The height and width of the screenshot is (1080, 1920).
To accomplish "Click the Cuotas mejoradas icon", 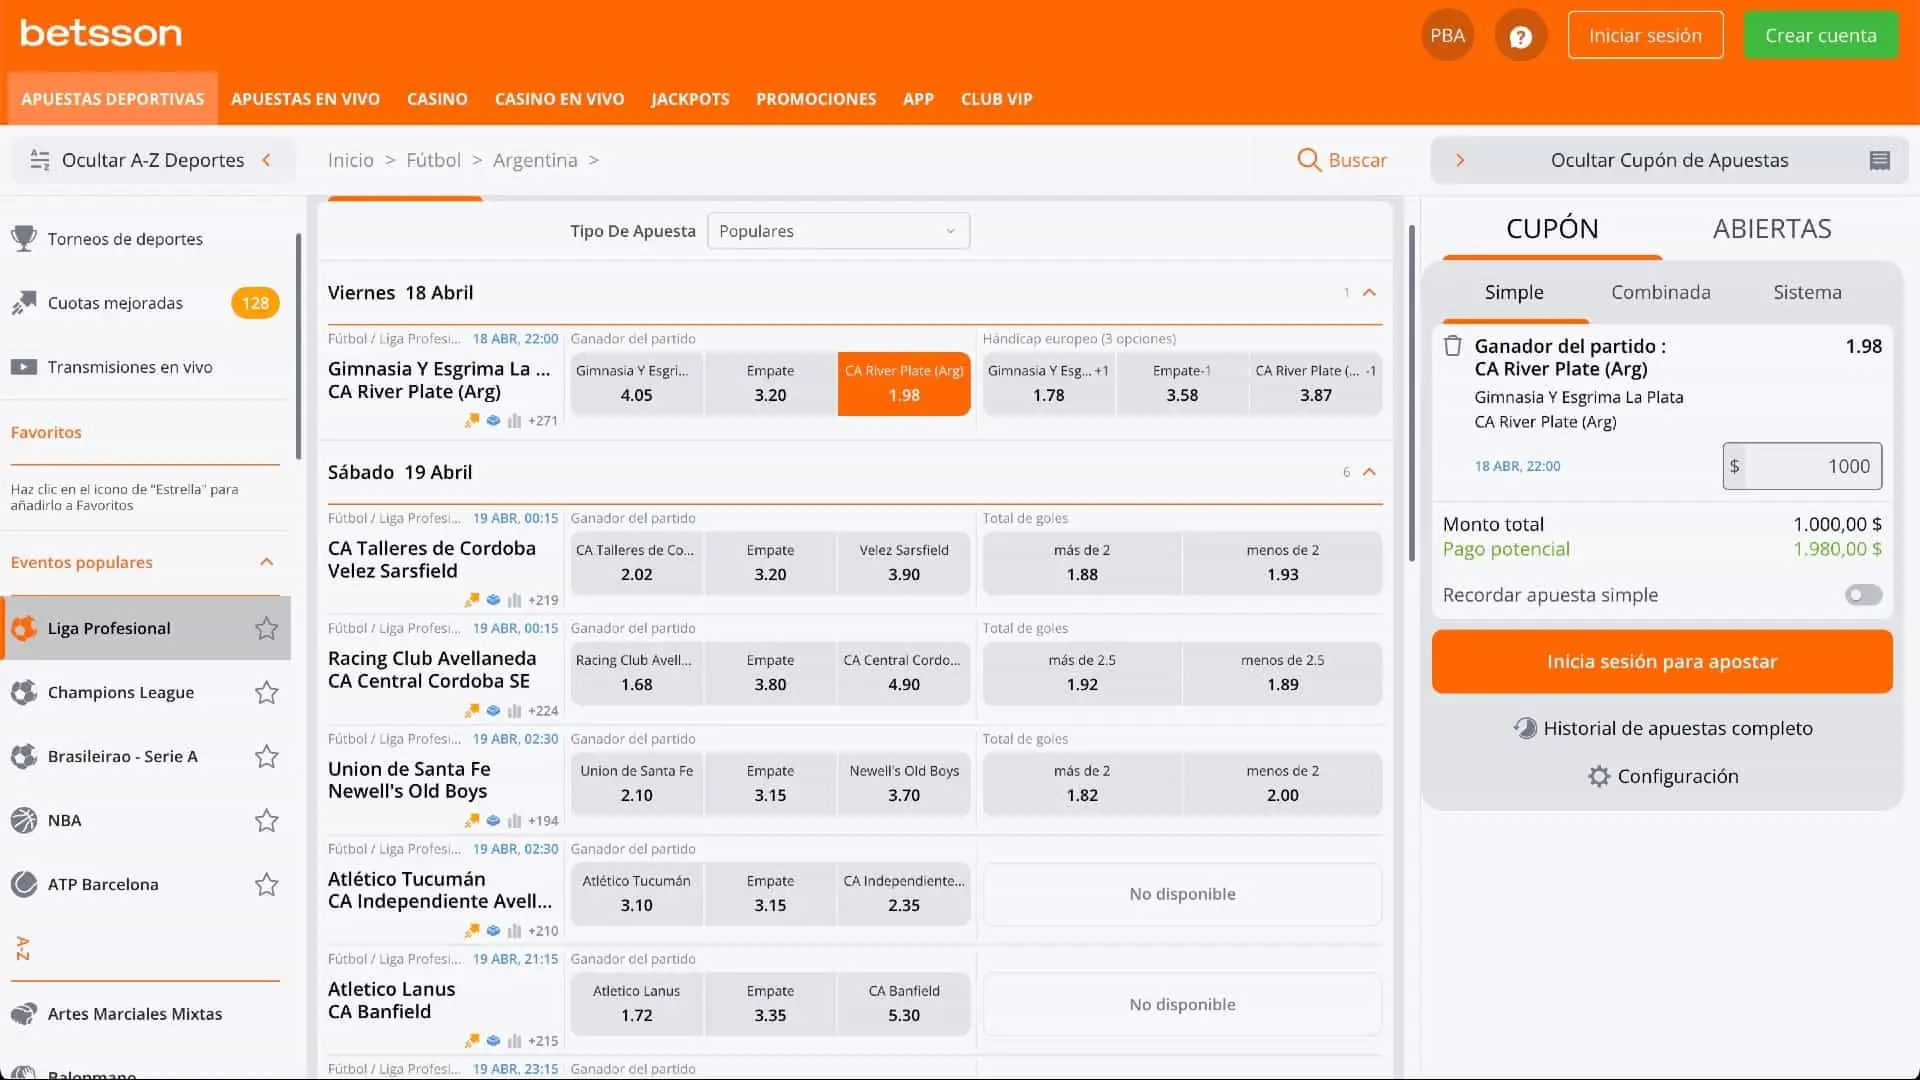I will [x=24, y=303].
